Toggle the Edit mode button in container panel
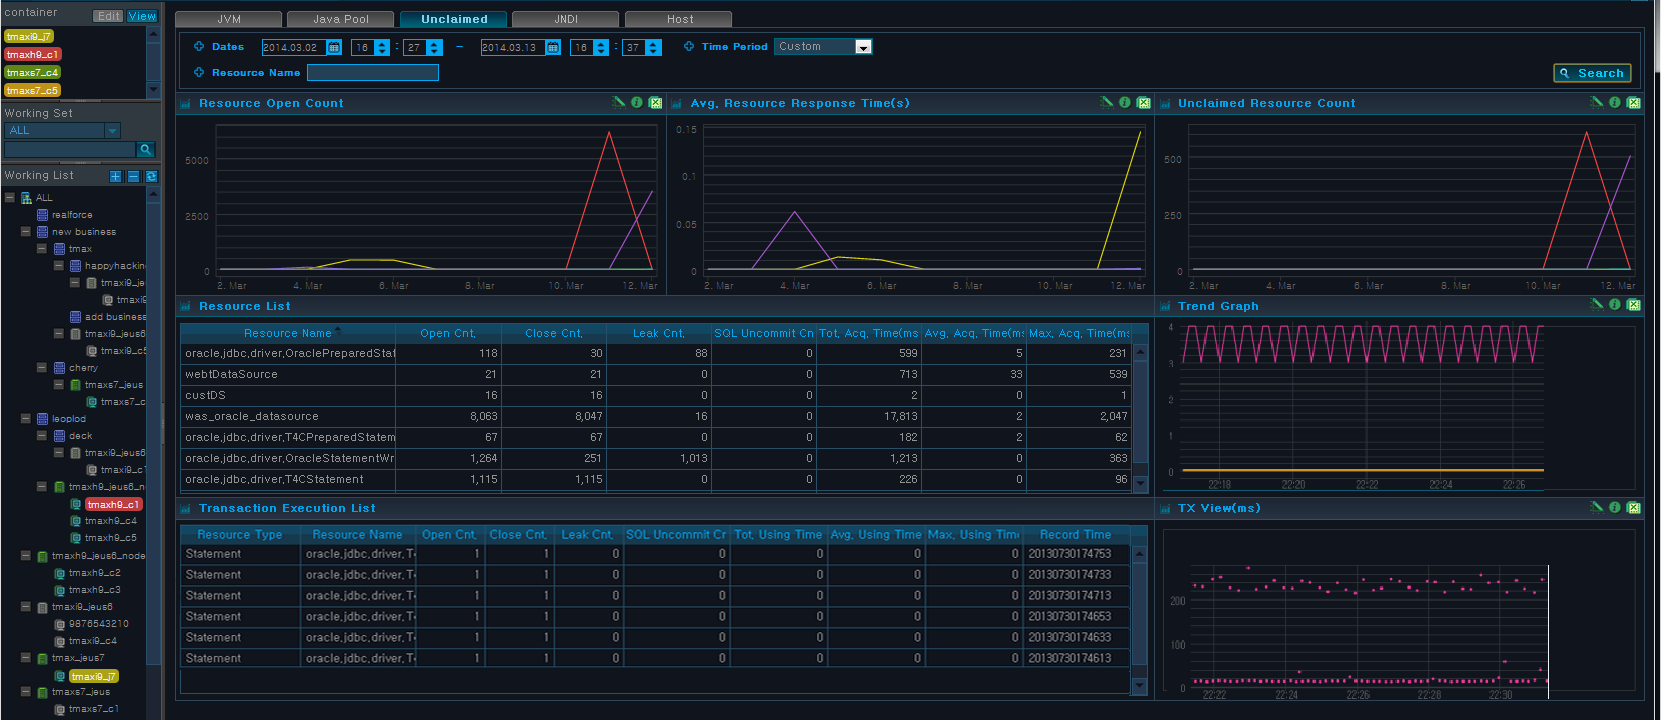 point(108,16)
